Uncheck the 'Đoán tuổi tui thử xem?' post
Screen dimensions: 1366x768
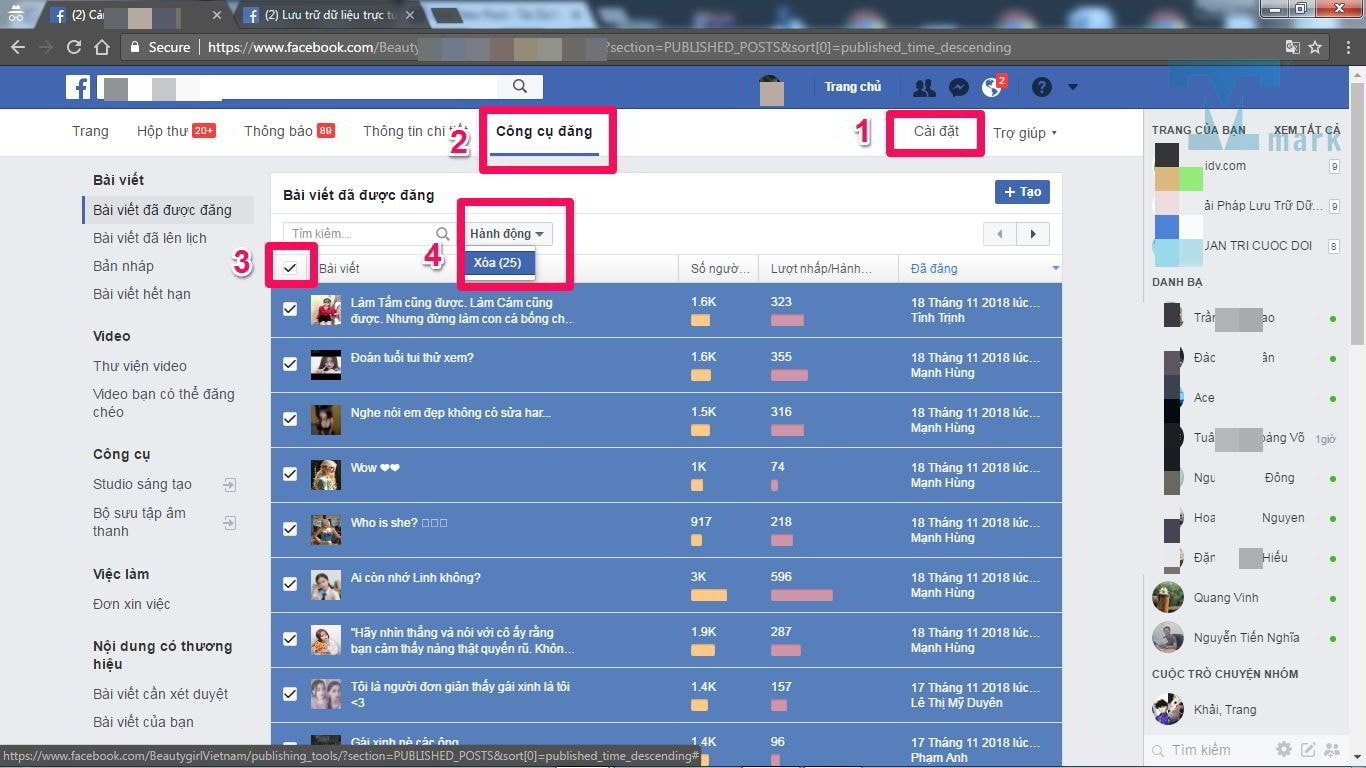(290, 364)
